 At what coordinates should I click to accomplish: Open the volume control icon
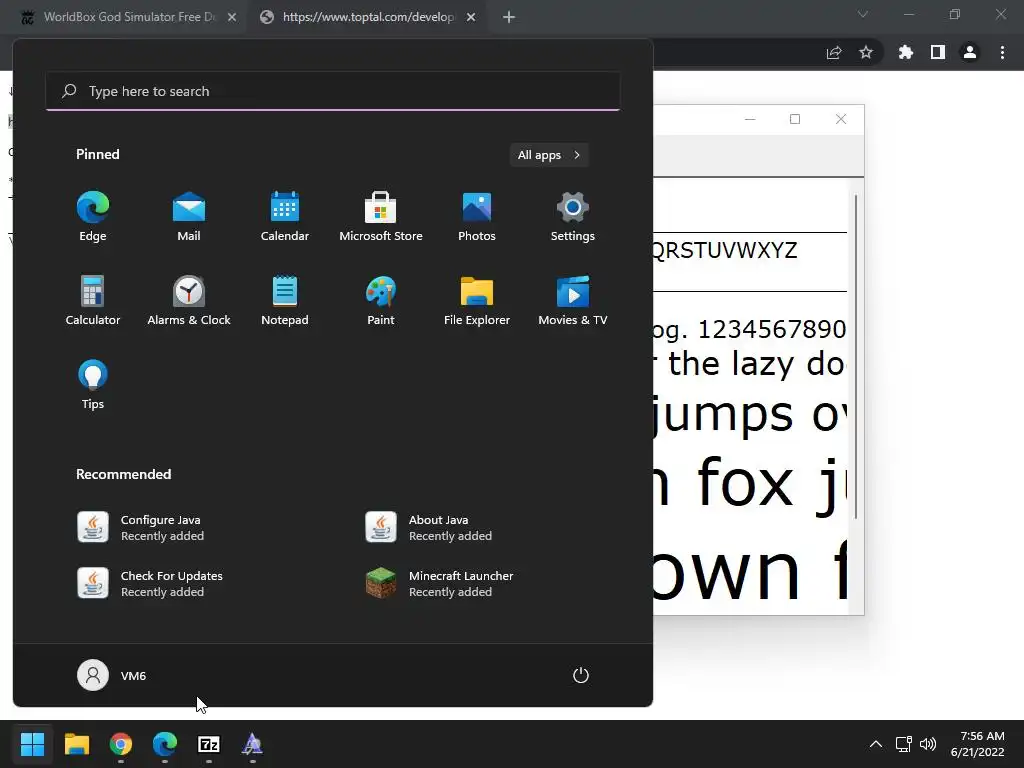click(x=927, y=744)
